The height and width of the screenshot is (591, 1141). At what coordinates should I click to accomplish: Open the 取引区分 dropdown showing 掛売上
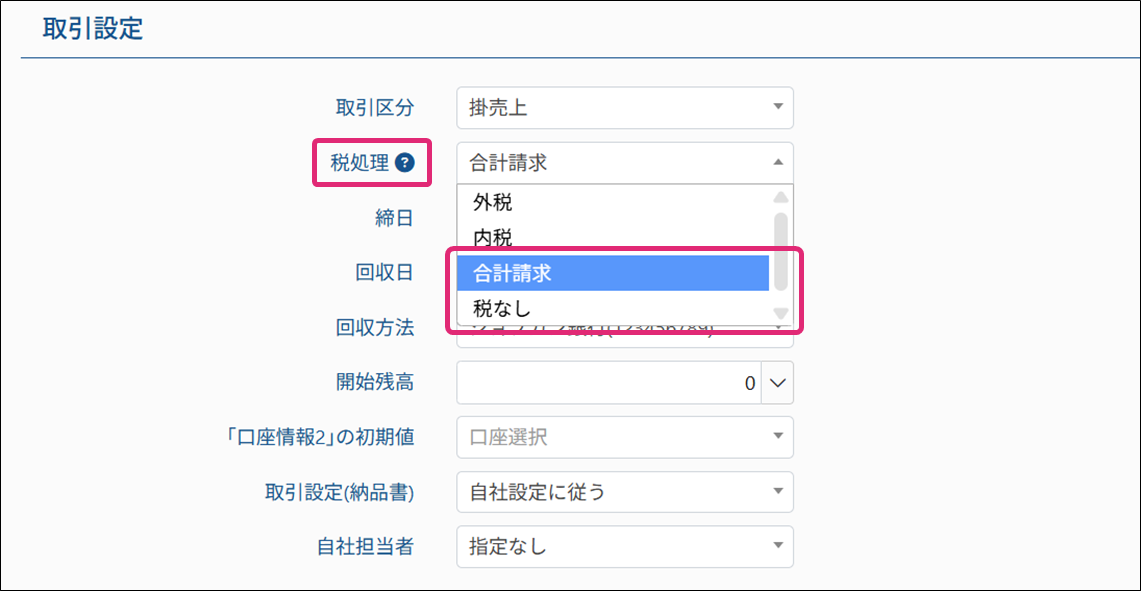pyautogui.click(x=624, y=108)
